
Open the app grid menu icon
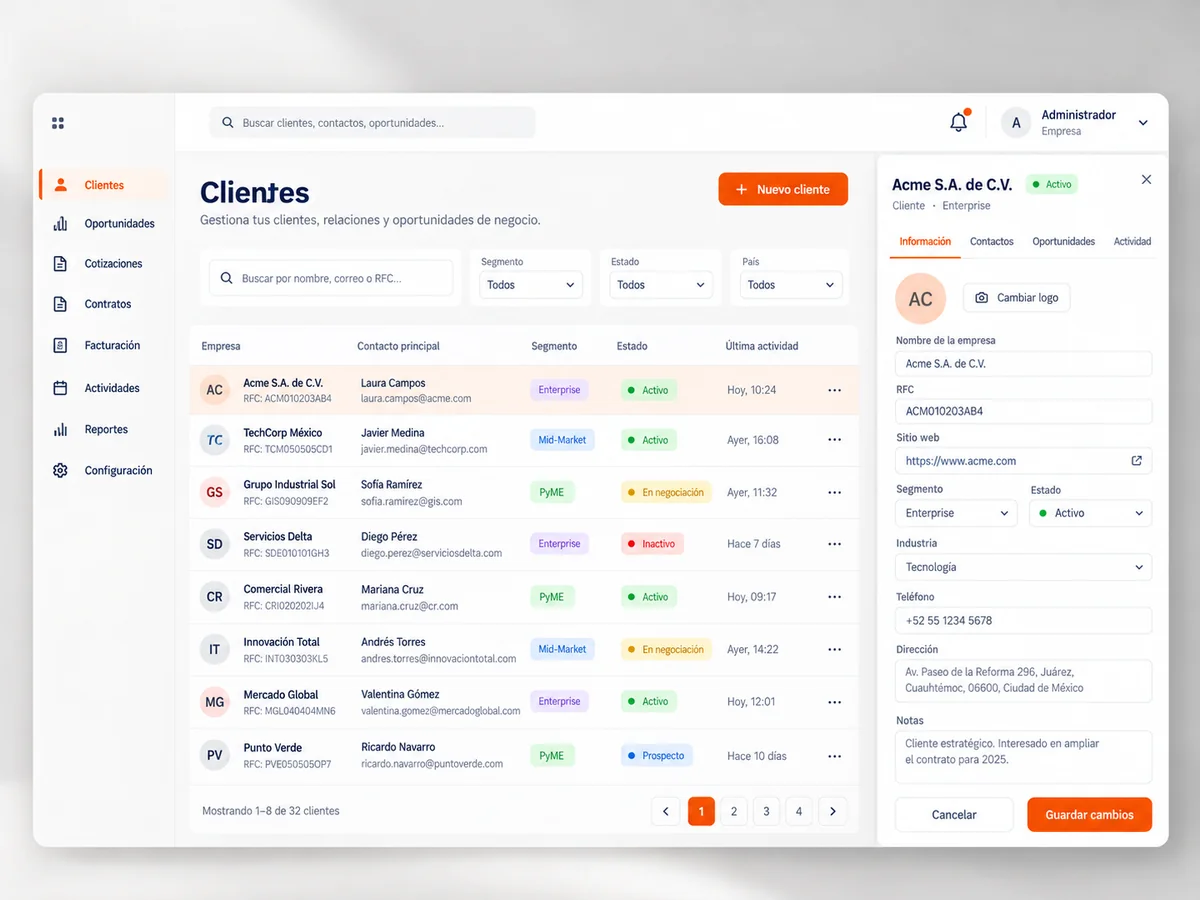[x=58, y=123]
